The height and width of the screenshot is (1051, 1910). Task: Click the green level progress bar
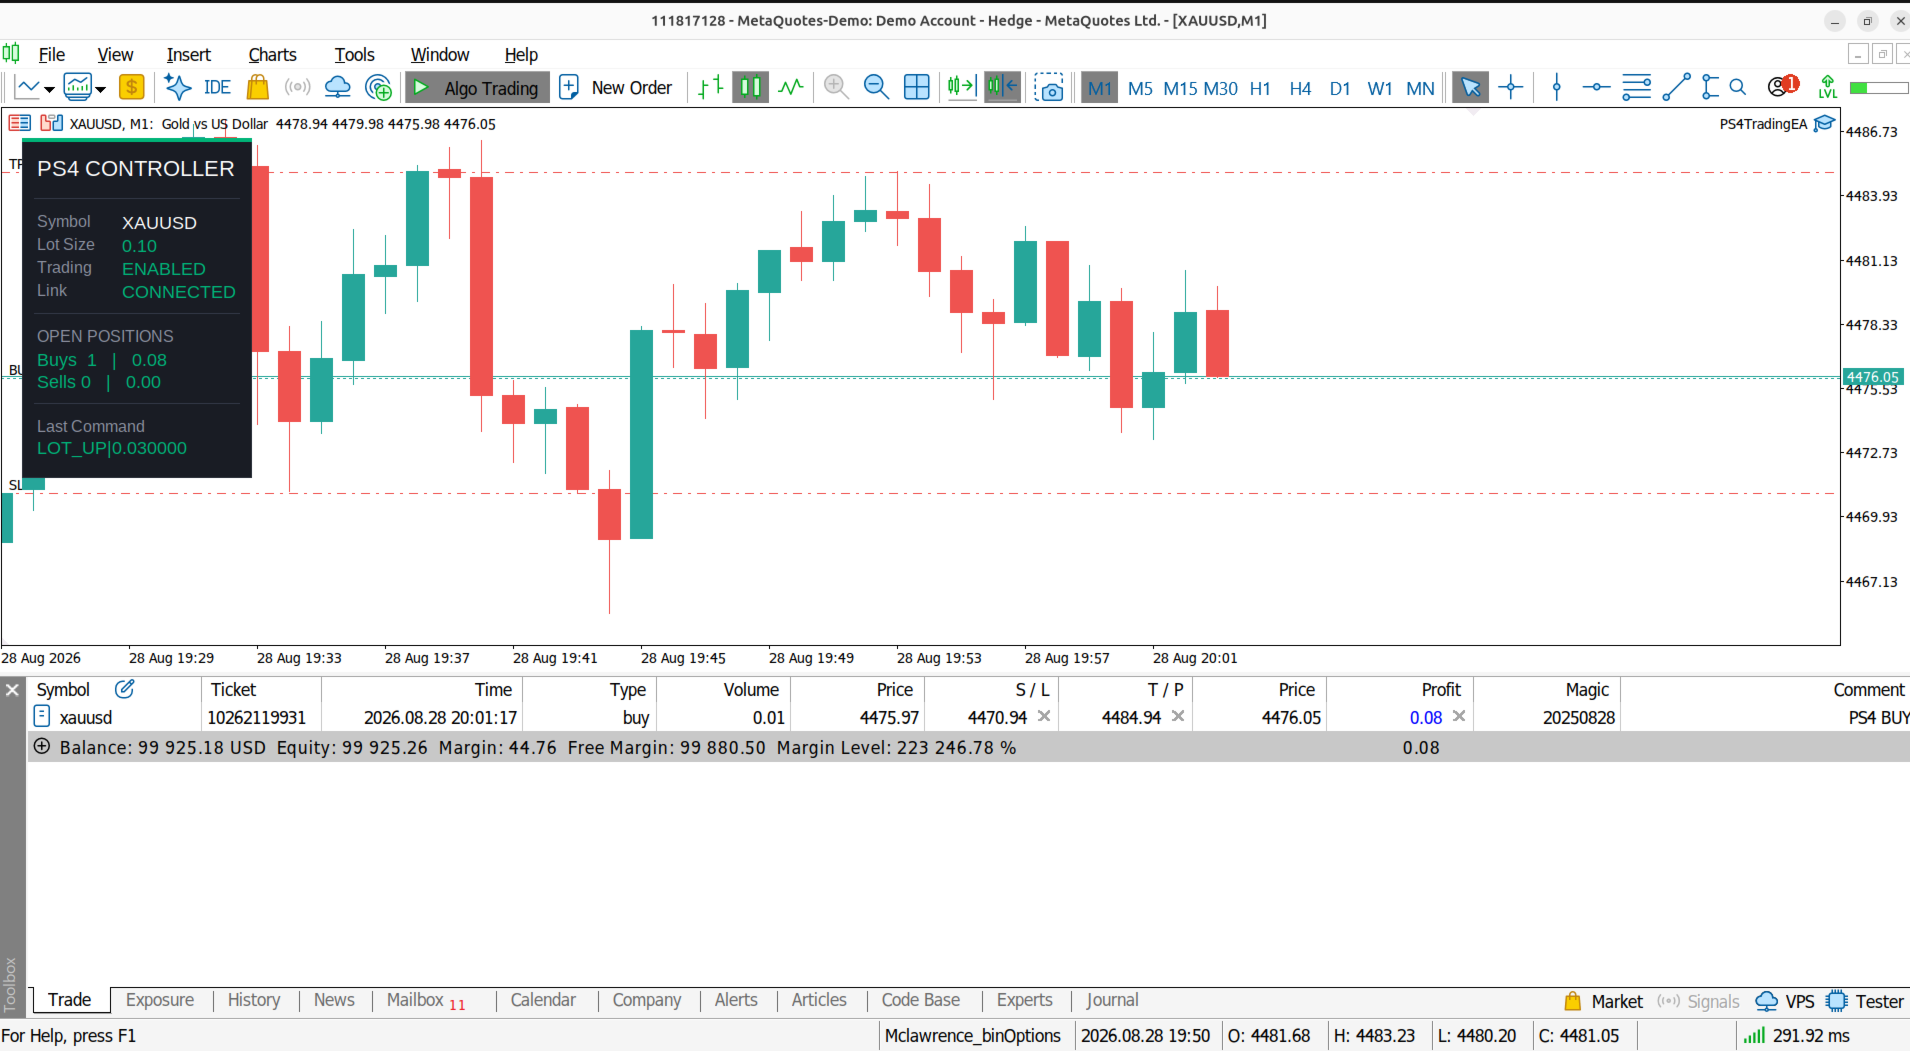[1878, 88]
